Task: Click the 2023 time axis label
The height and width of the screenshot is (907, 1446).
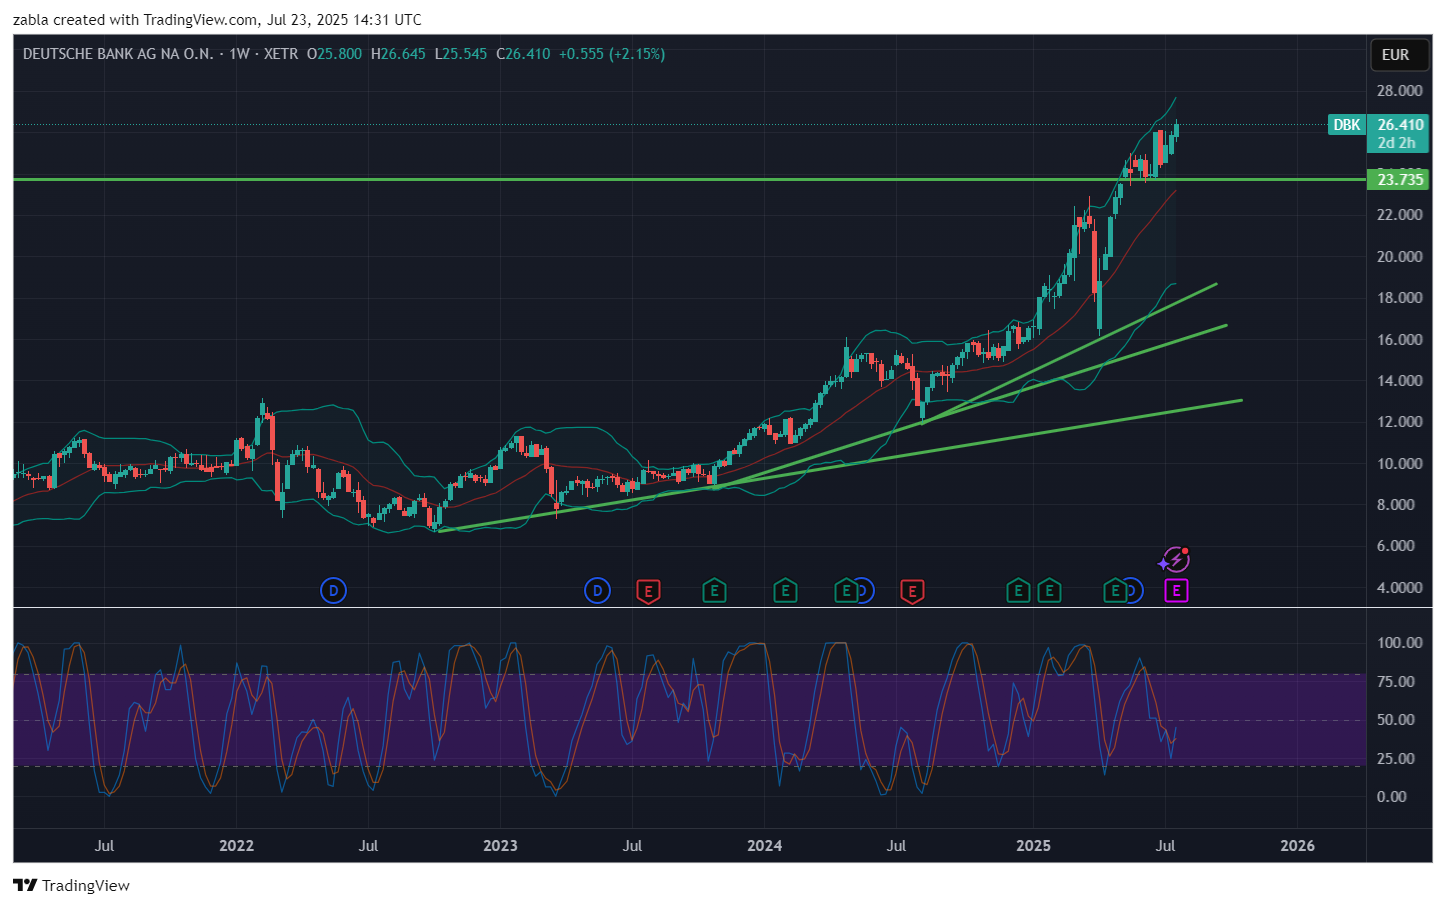Action: point(500,846)
